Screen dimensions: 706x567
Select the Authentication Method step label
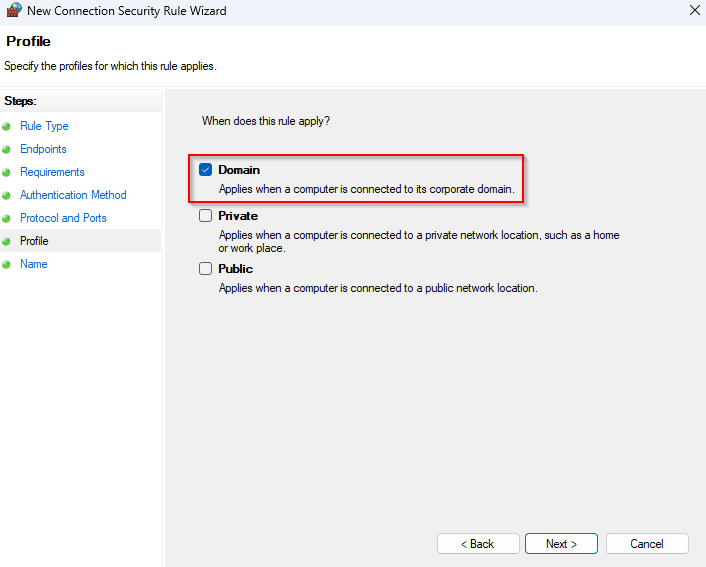pos(73,195)
